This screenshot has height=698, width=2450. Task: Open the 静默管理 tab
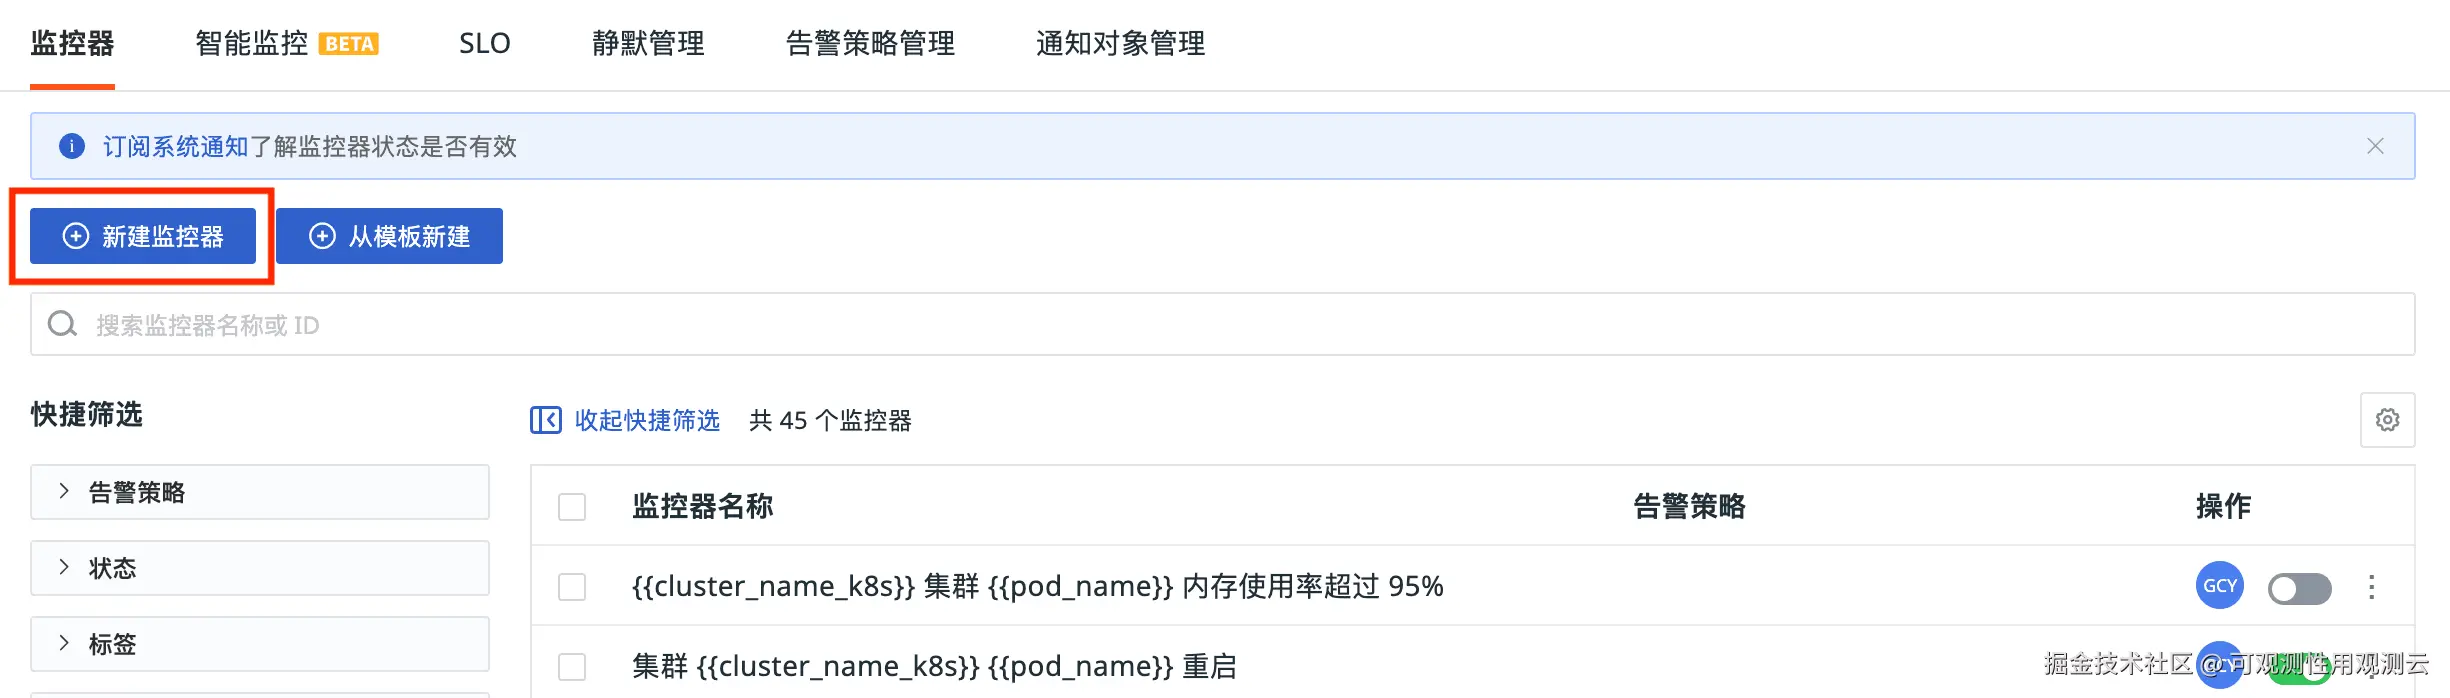click(x=648, y=44)
